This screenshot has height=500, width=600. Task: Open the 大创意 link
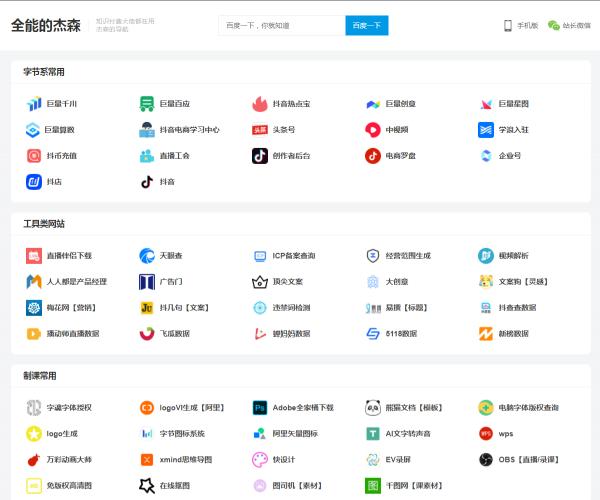(397, 282)
